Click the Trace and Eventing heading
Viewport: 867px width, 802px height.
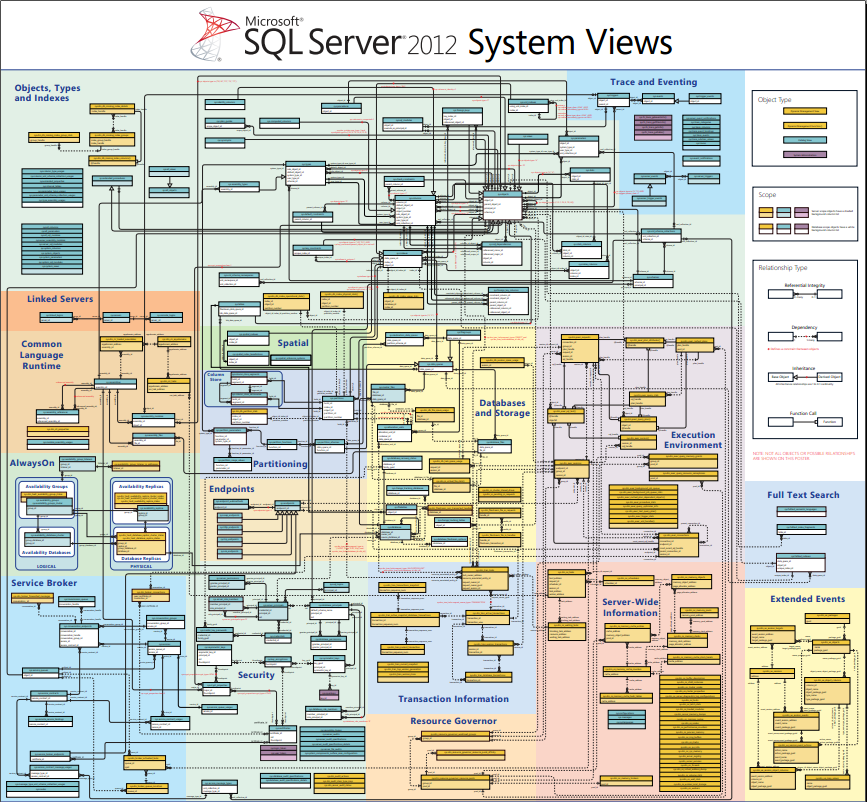(653, 82)
